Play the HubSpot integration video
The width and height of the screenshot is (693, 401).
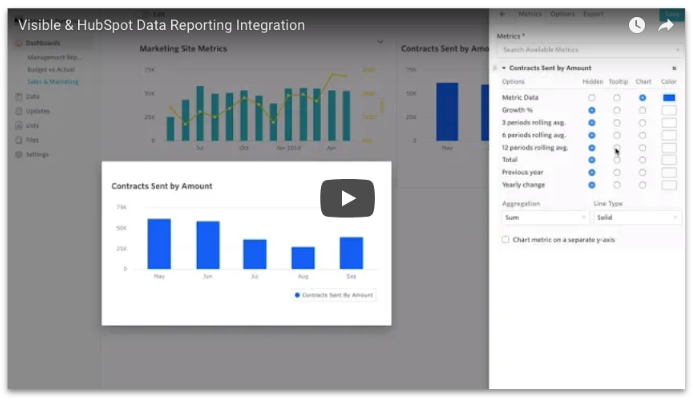click(347, 198)
